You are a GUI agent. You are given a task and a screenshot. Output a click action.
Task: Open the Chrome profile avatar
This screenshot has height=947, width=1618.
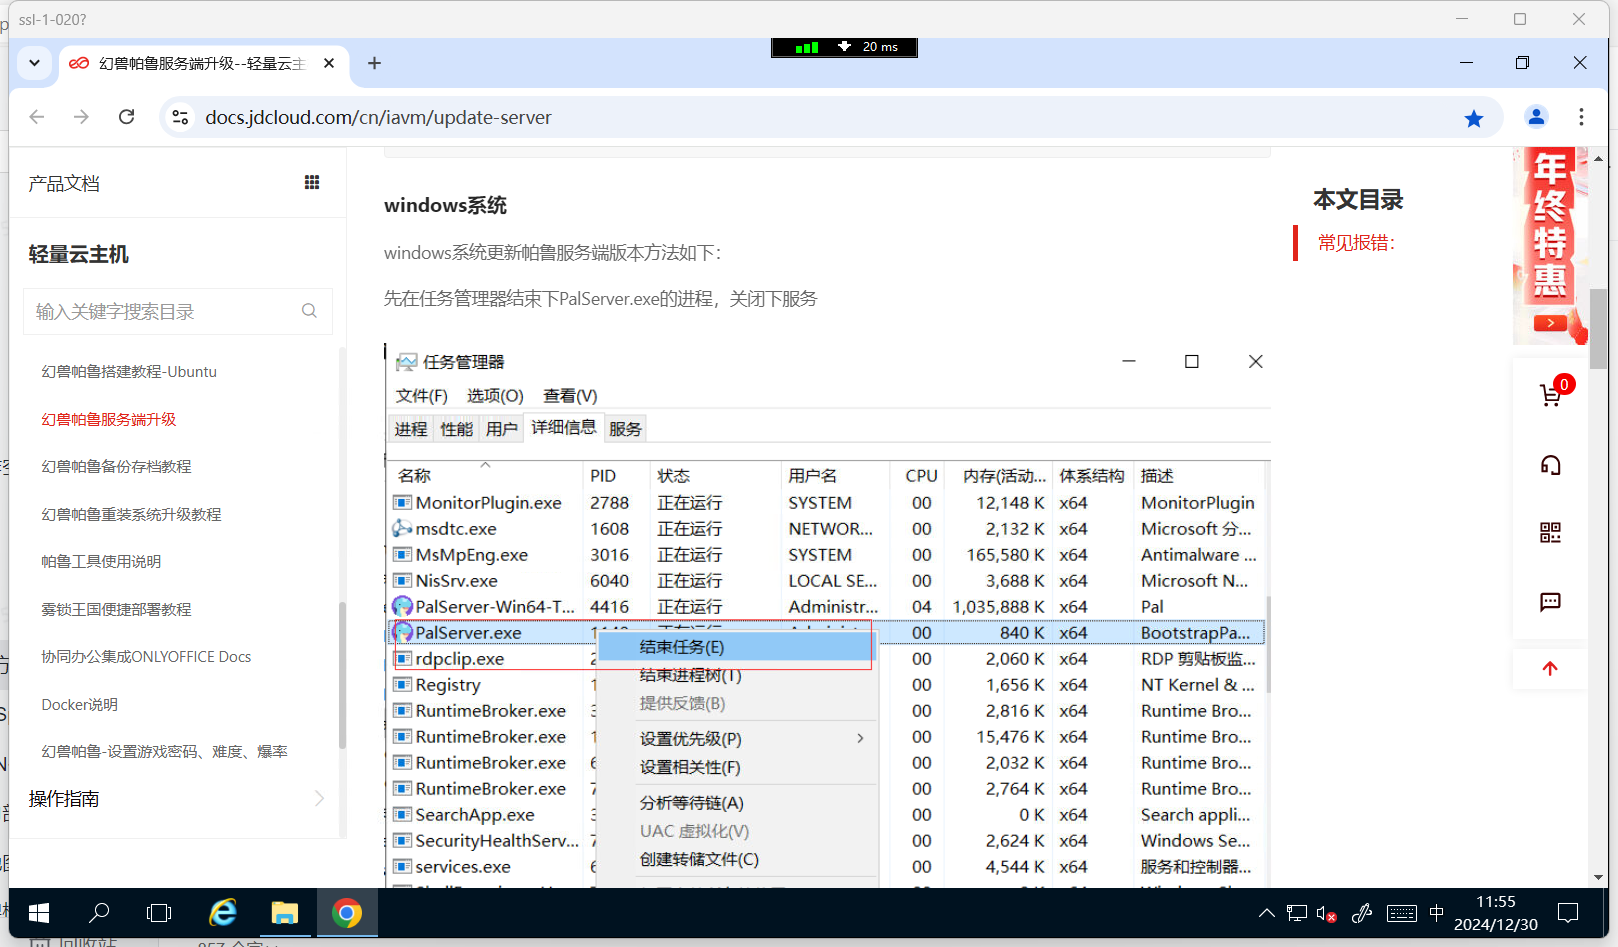[x=1536, y=117]
